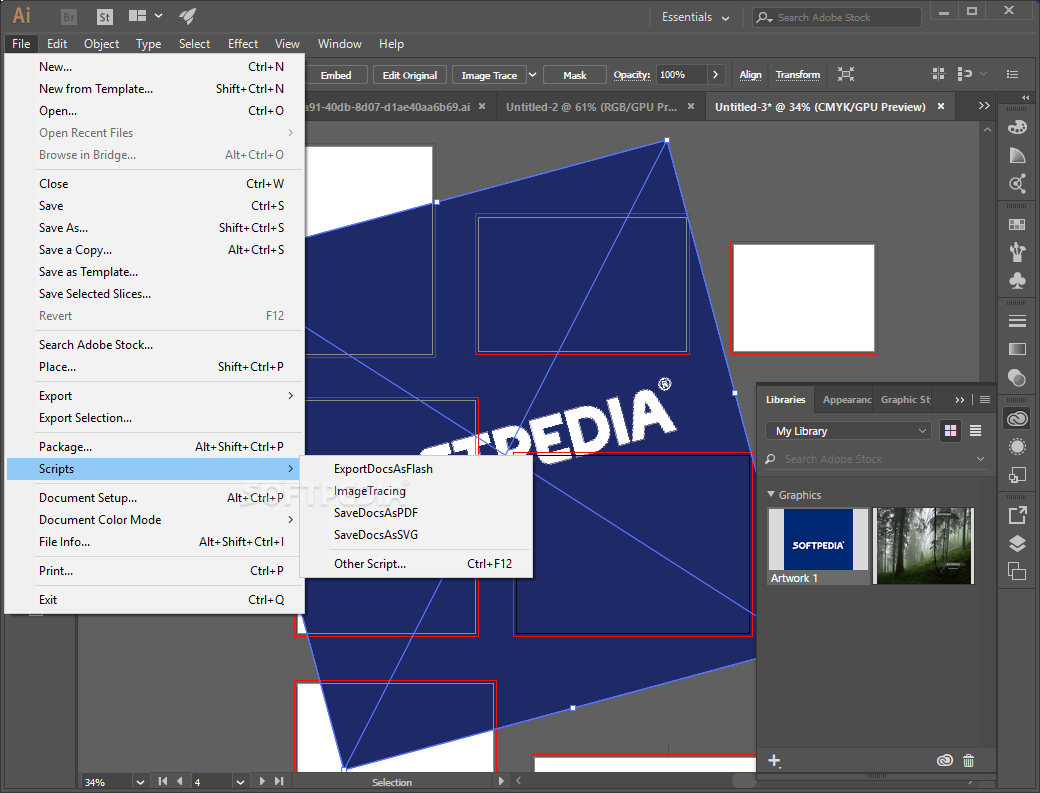The width and height of the screenshot is (1040, 793).
Task: Open the Bridge (Br) icon in the top bar
Action: pos(68,17)
